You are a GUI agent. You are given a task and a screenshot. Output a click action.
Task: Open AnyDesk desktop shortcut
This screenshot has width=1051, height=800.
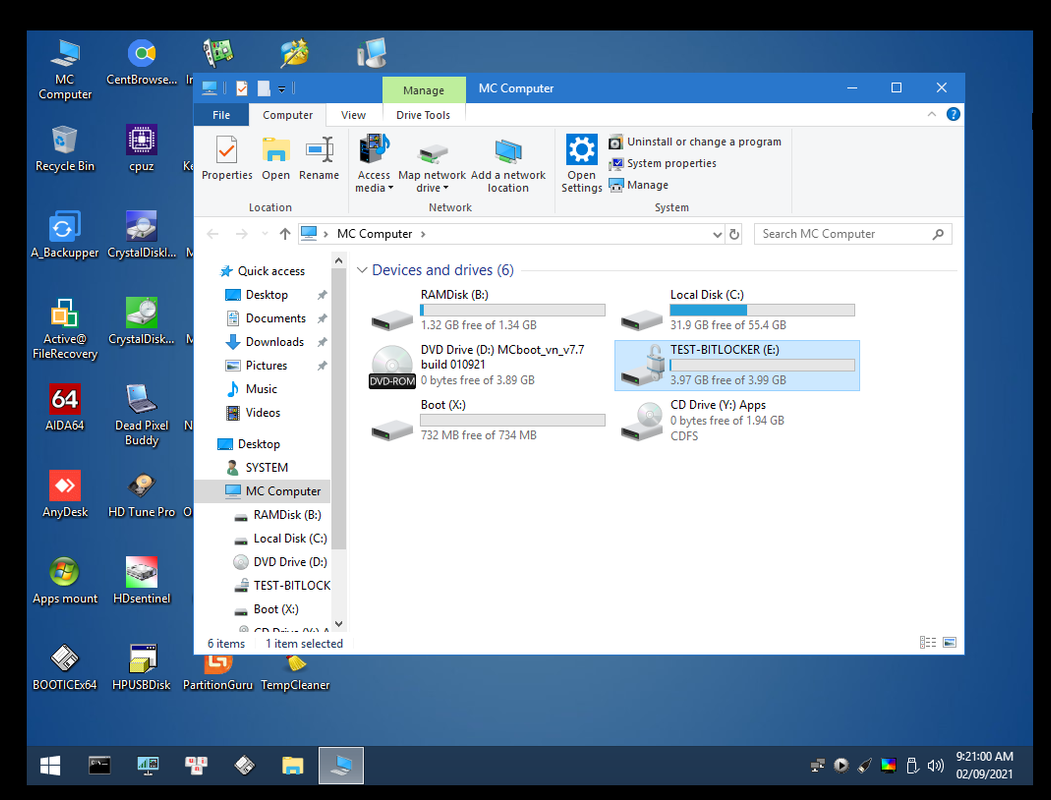(x=64, y=494)
